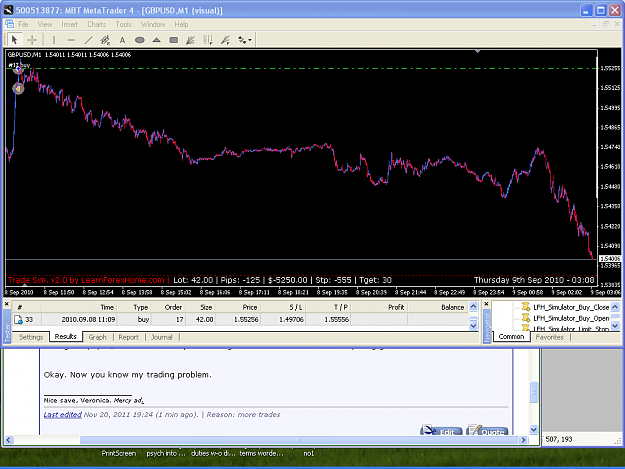625x469 pixels.
Task: Click the S/L value 1.49706
Action: click(291, 320)
